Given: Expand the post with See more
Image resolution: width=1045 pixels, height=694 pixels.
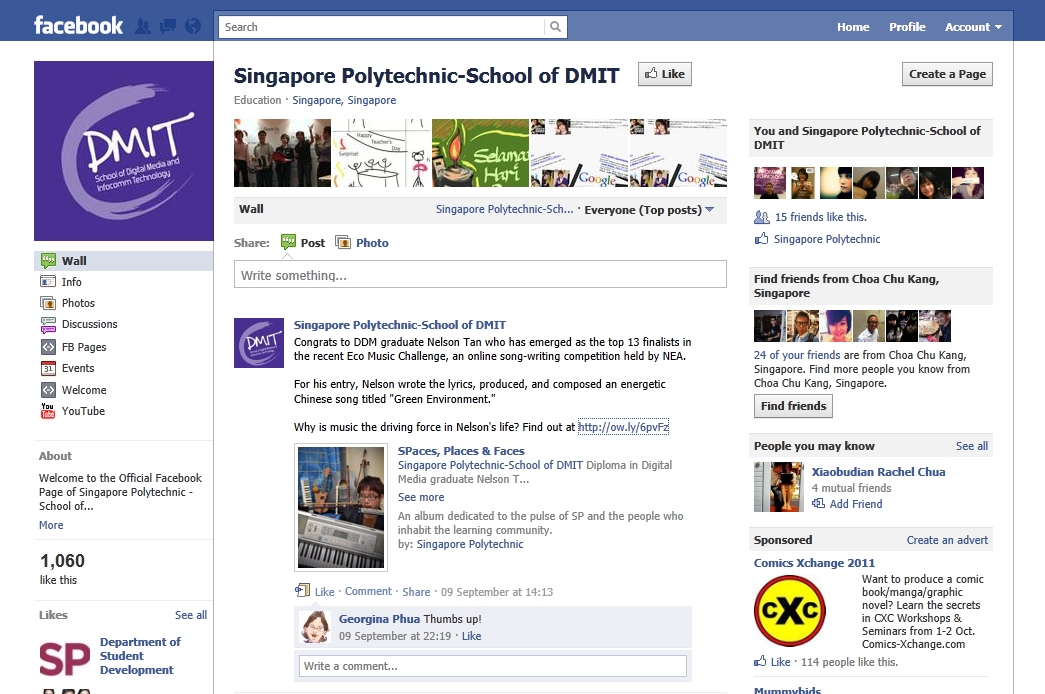Looking at the screenshot, I should click(x=421, y=497).
